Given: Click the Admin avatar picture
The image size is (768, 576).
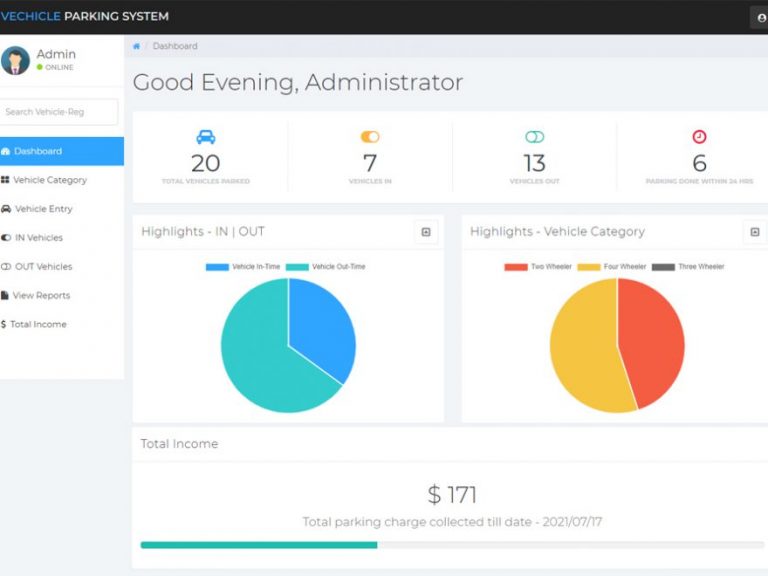Looking at the screenshot, I should (x=15, y=60).
